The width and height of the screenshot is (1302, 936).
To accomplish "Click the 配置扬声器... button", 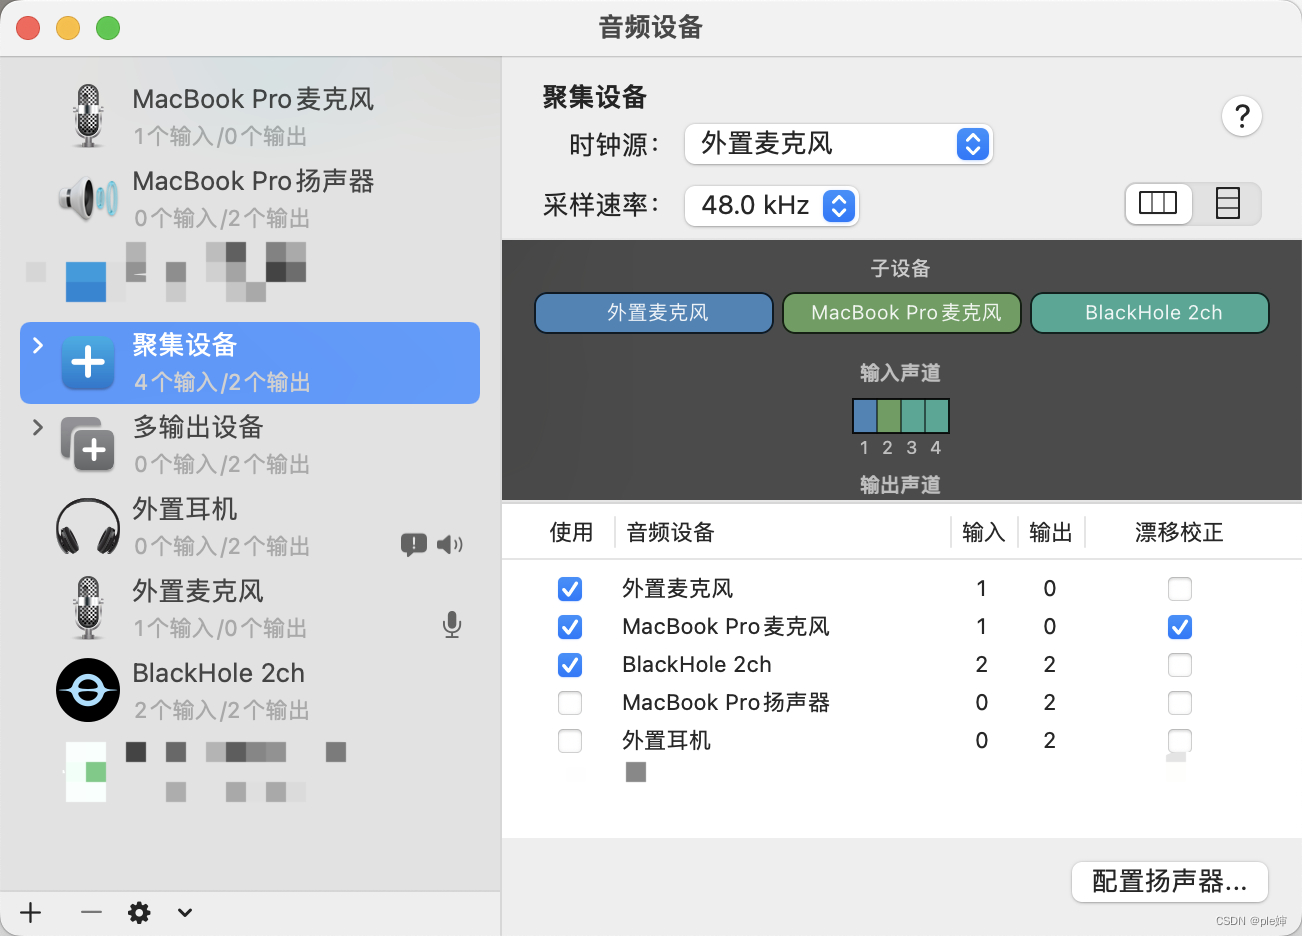I will [1170, 882].
